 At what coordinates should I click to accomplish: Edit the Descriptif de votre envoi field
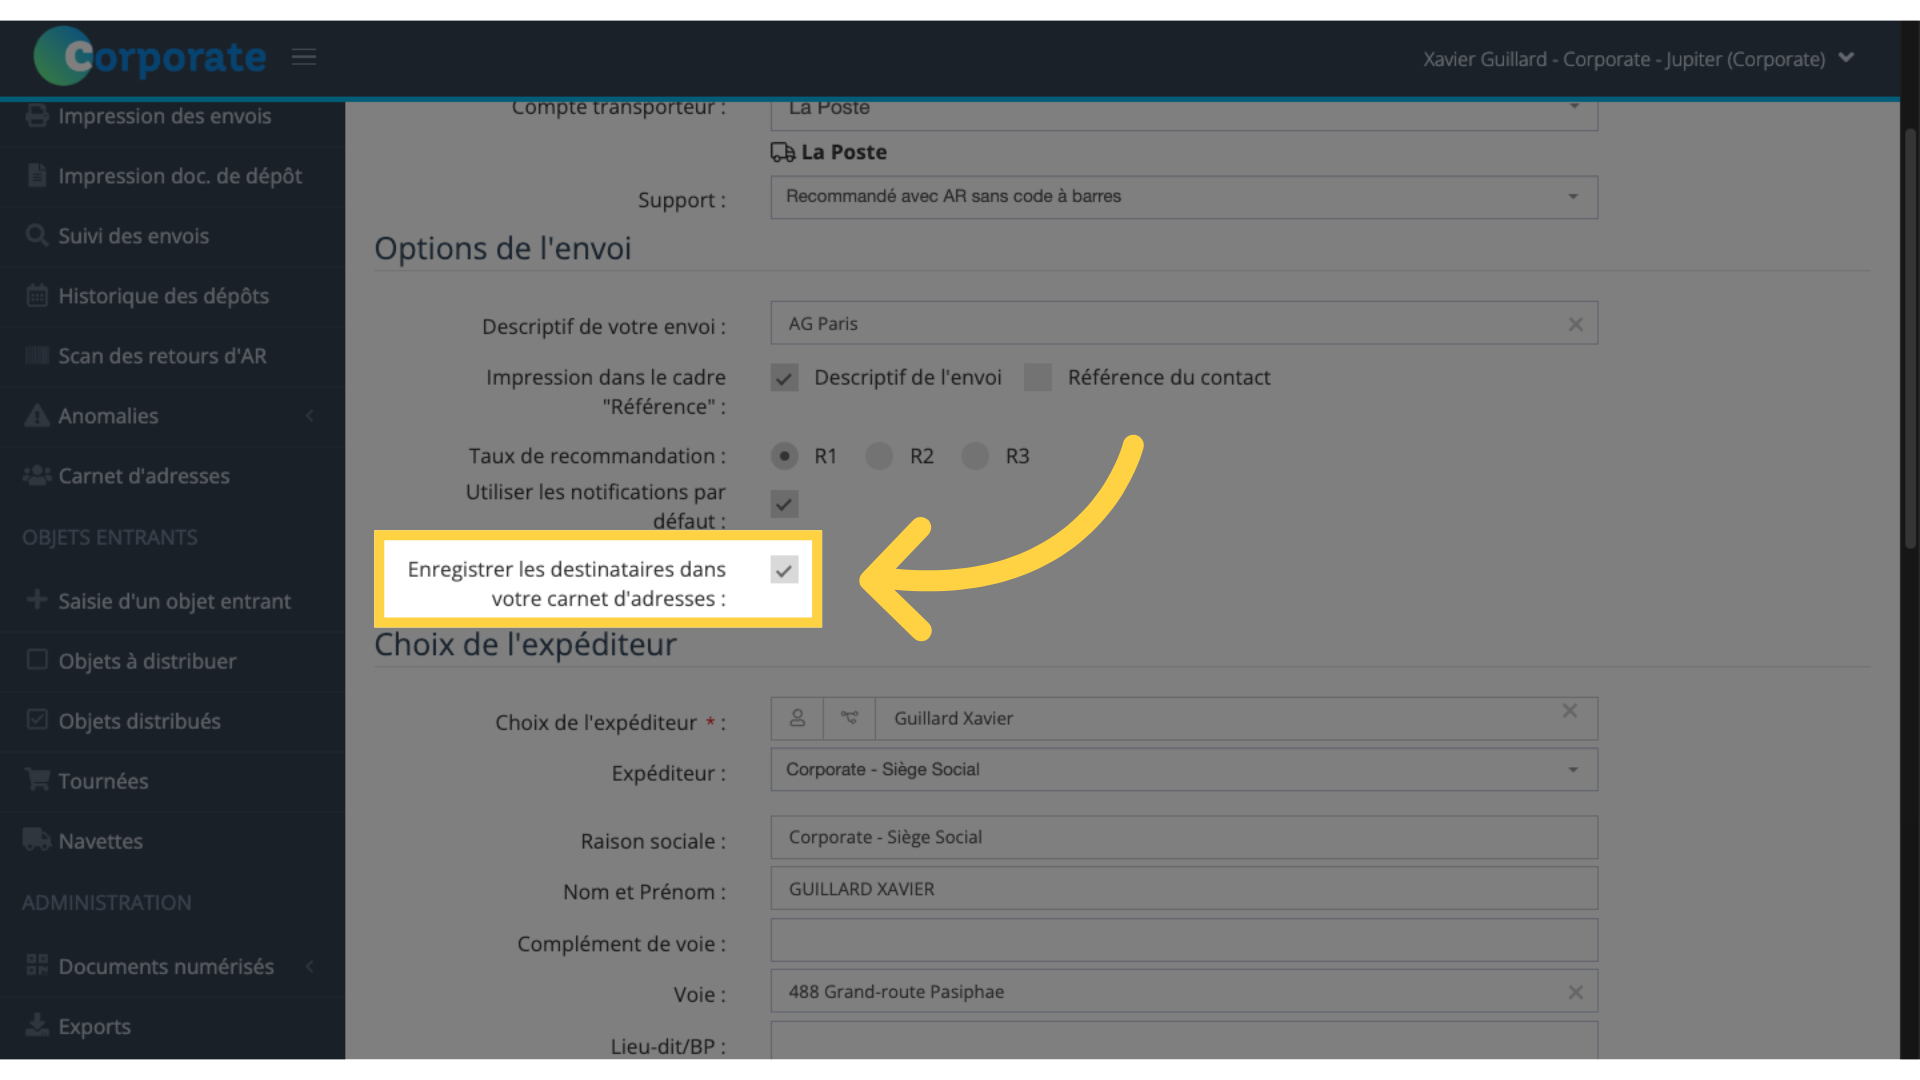click(1184, 323)
